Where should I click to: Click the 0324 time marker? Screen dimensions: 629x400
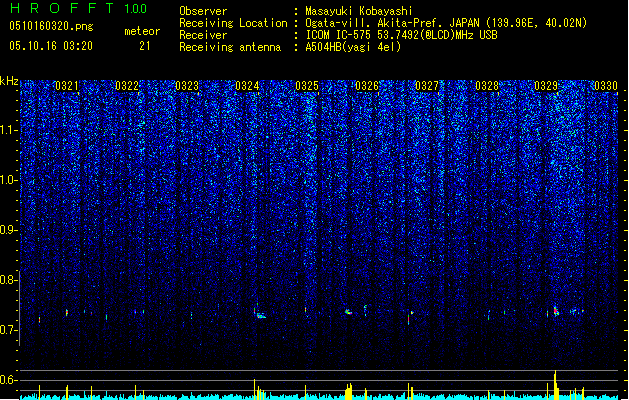coord(247,86)
